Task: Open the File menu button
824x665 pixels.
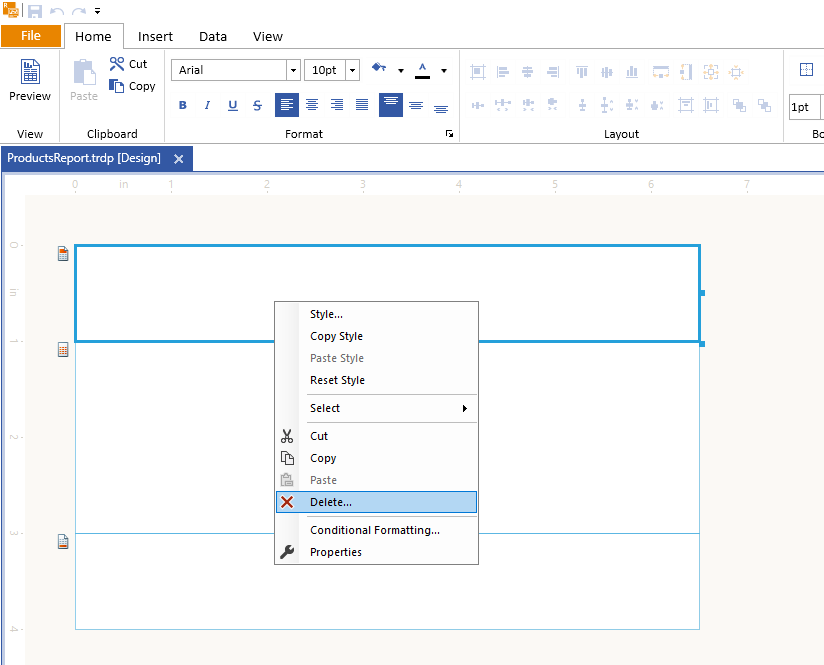Action: pos(31,36)
